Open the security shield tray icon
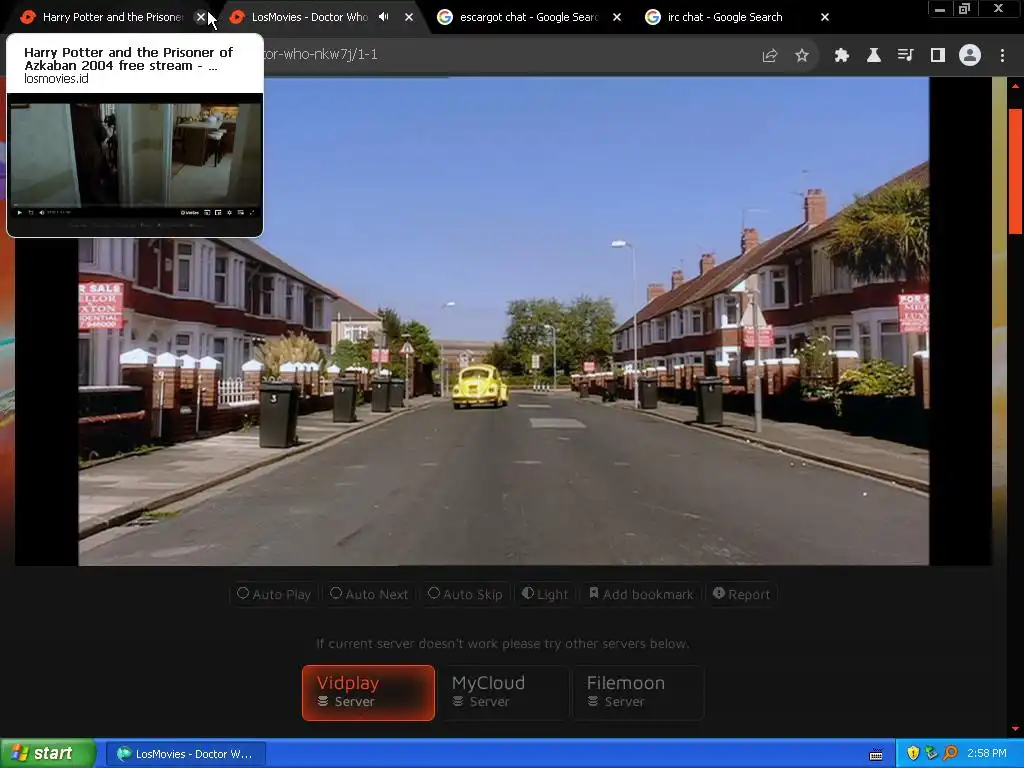The image size is (1024, 768). (913, 754)
